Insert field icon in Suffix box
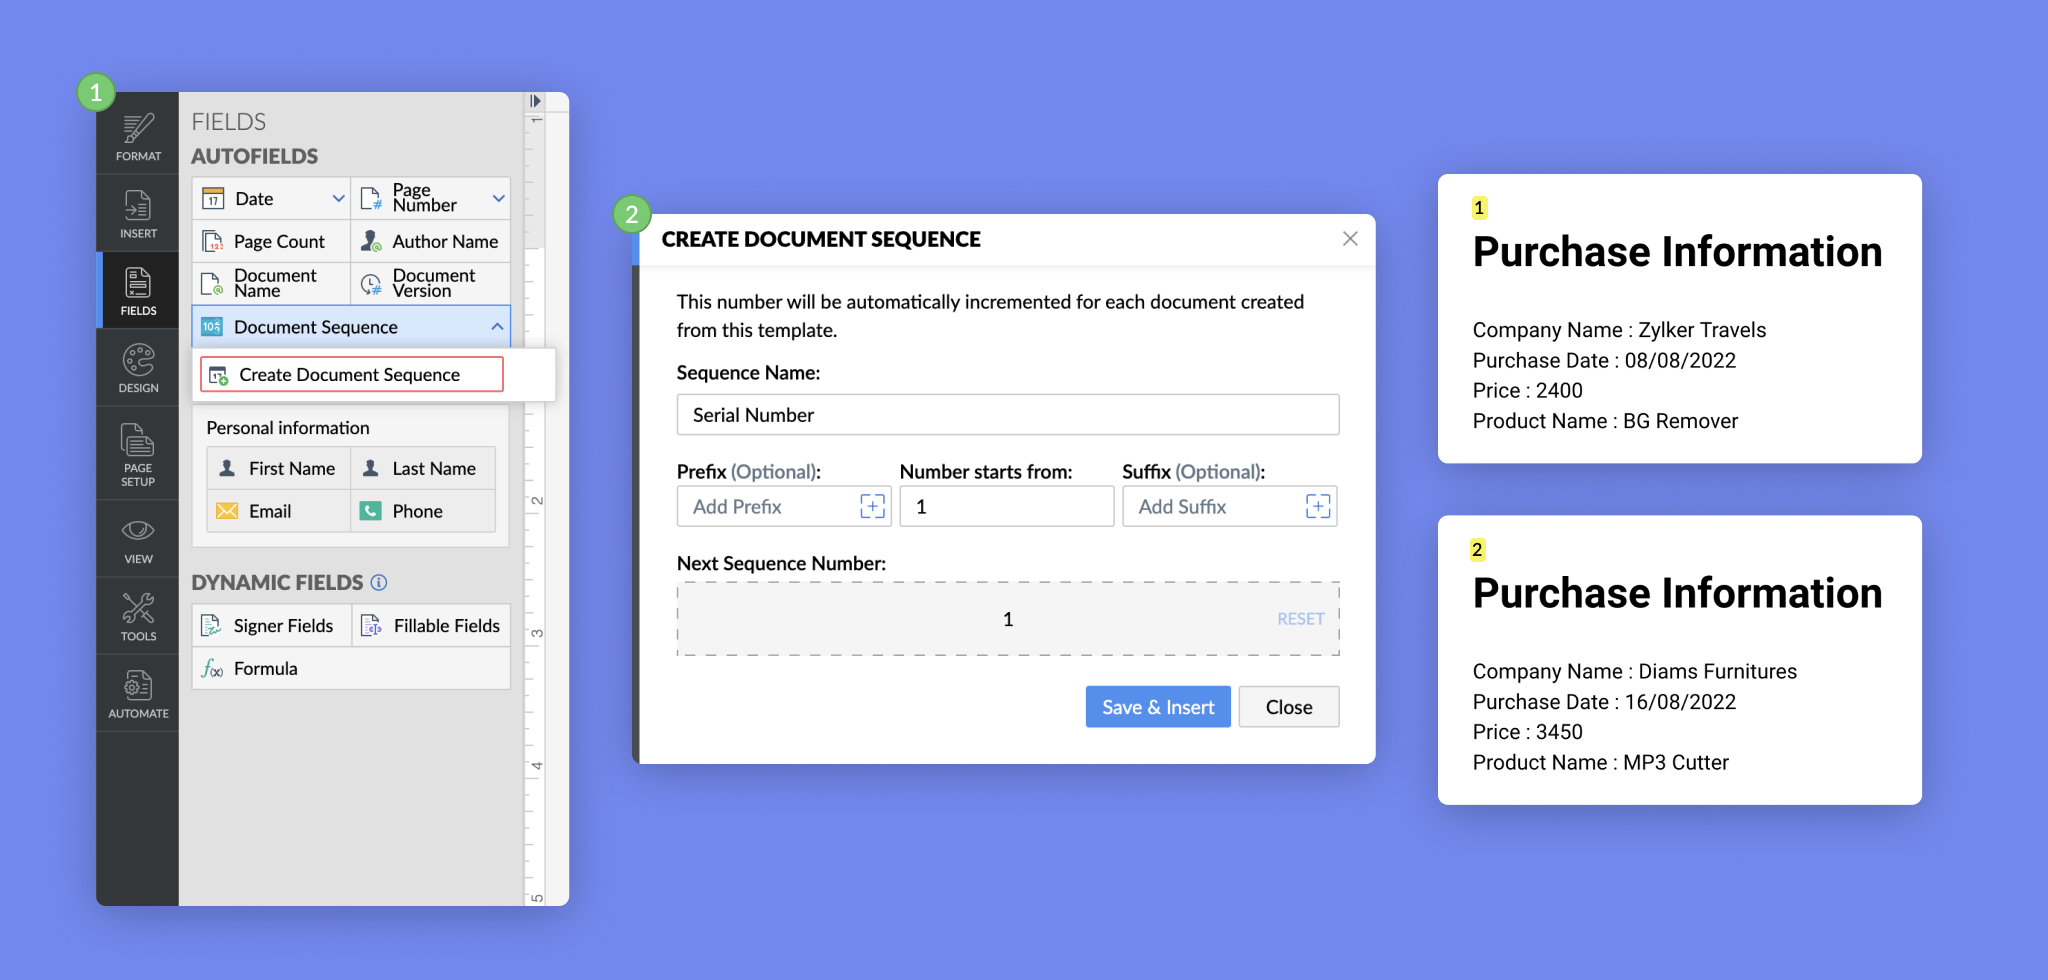 (1317, 507)
